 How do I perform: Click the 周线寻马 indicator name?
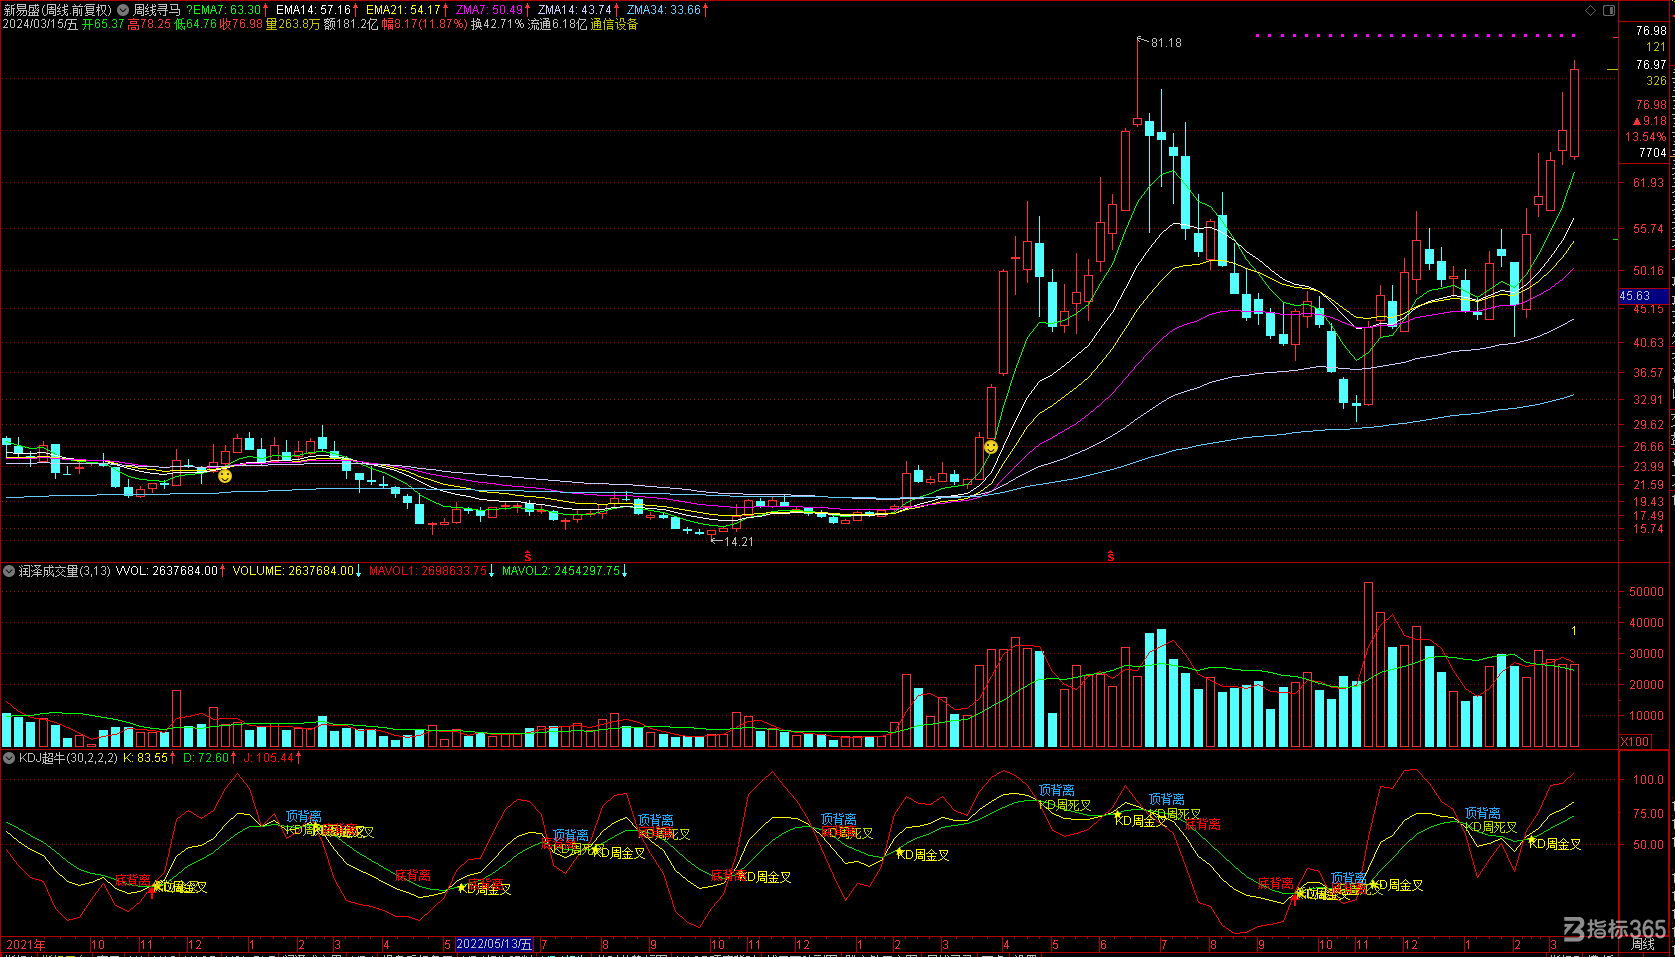click(x=157, y=10)
